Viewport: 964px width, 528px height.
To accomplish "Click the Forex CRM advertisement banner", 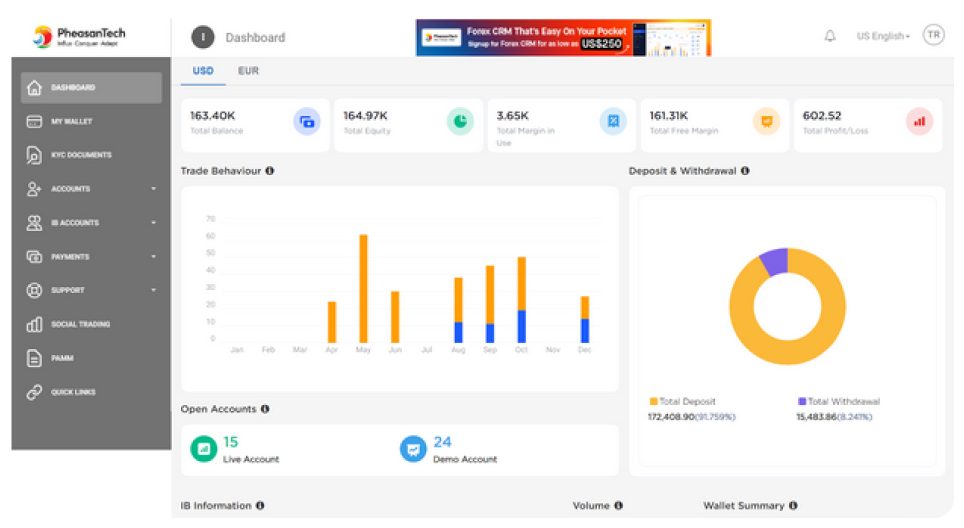I will coord(563,37).
